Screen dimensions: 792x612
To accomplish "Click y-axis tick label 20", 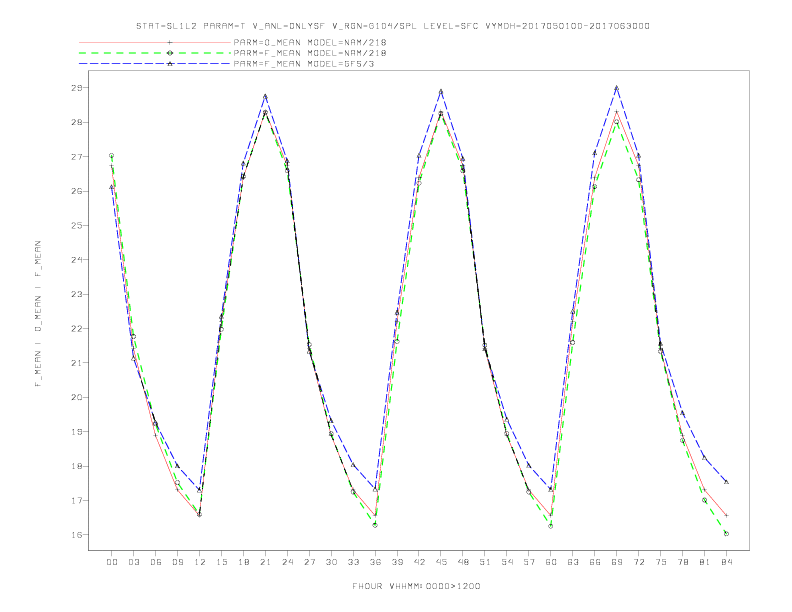I will [77, 397].
